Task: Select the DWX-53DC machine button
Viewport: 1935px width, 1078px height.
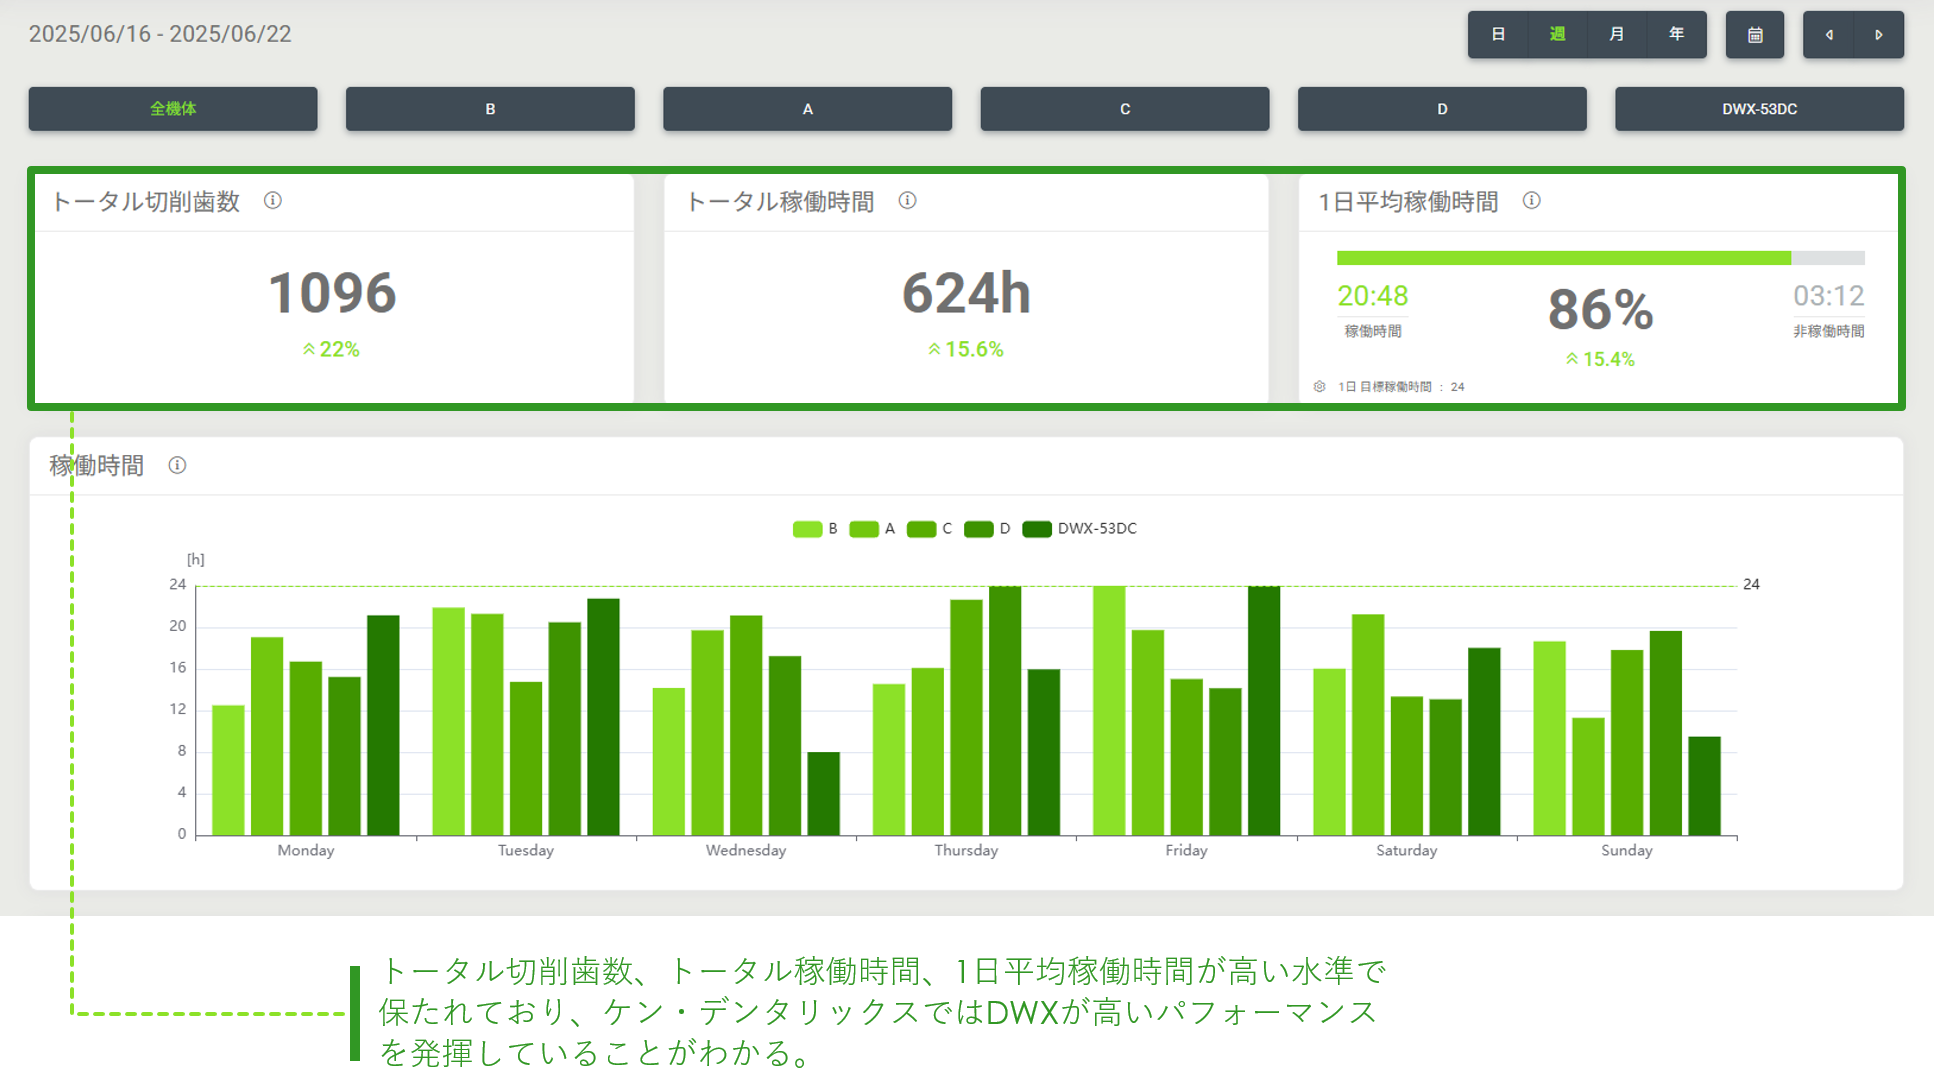Action: click(1759, 109)
